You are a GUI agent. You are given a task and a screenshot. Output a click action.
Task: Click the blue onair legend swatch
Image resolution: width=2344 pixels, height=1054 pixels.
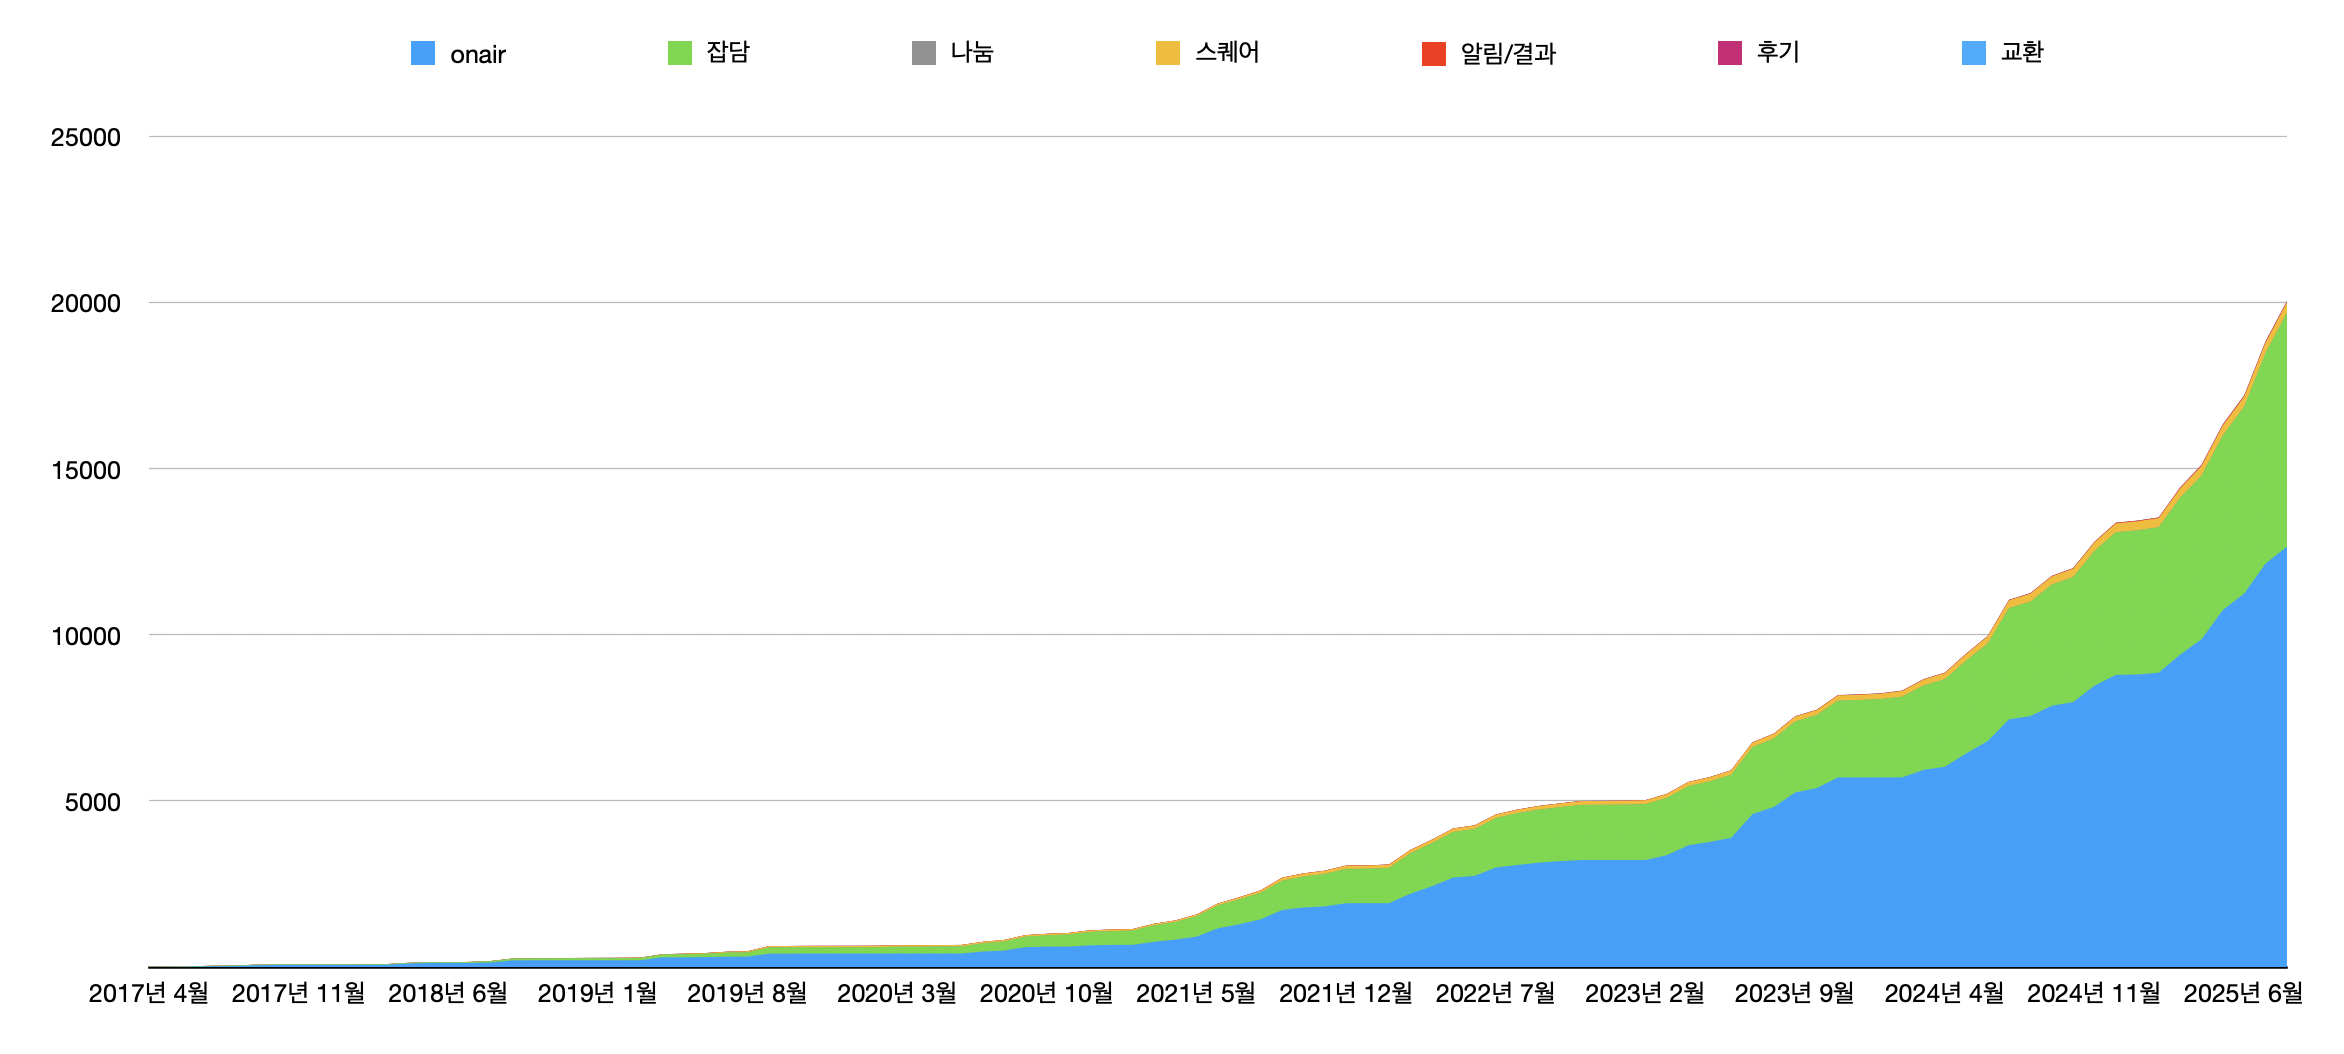(x=423, y=54)
